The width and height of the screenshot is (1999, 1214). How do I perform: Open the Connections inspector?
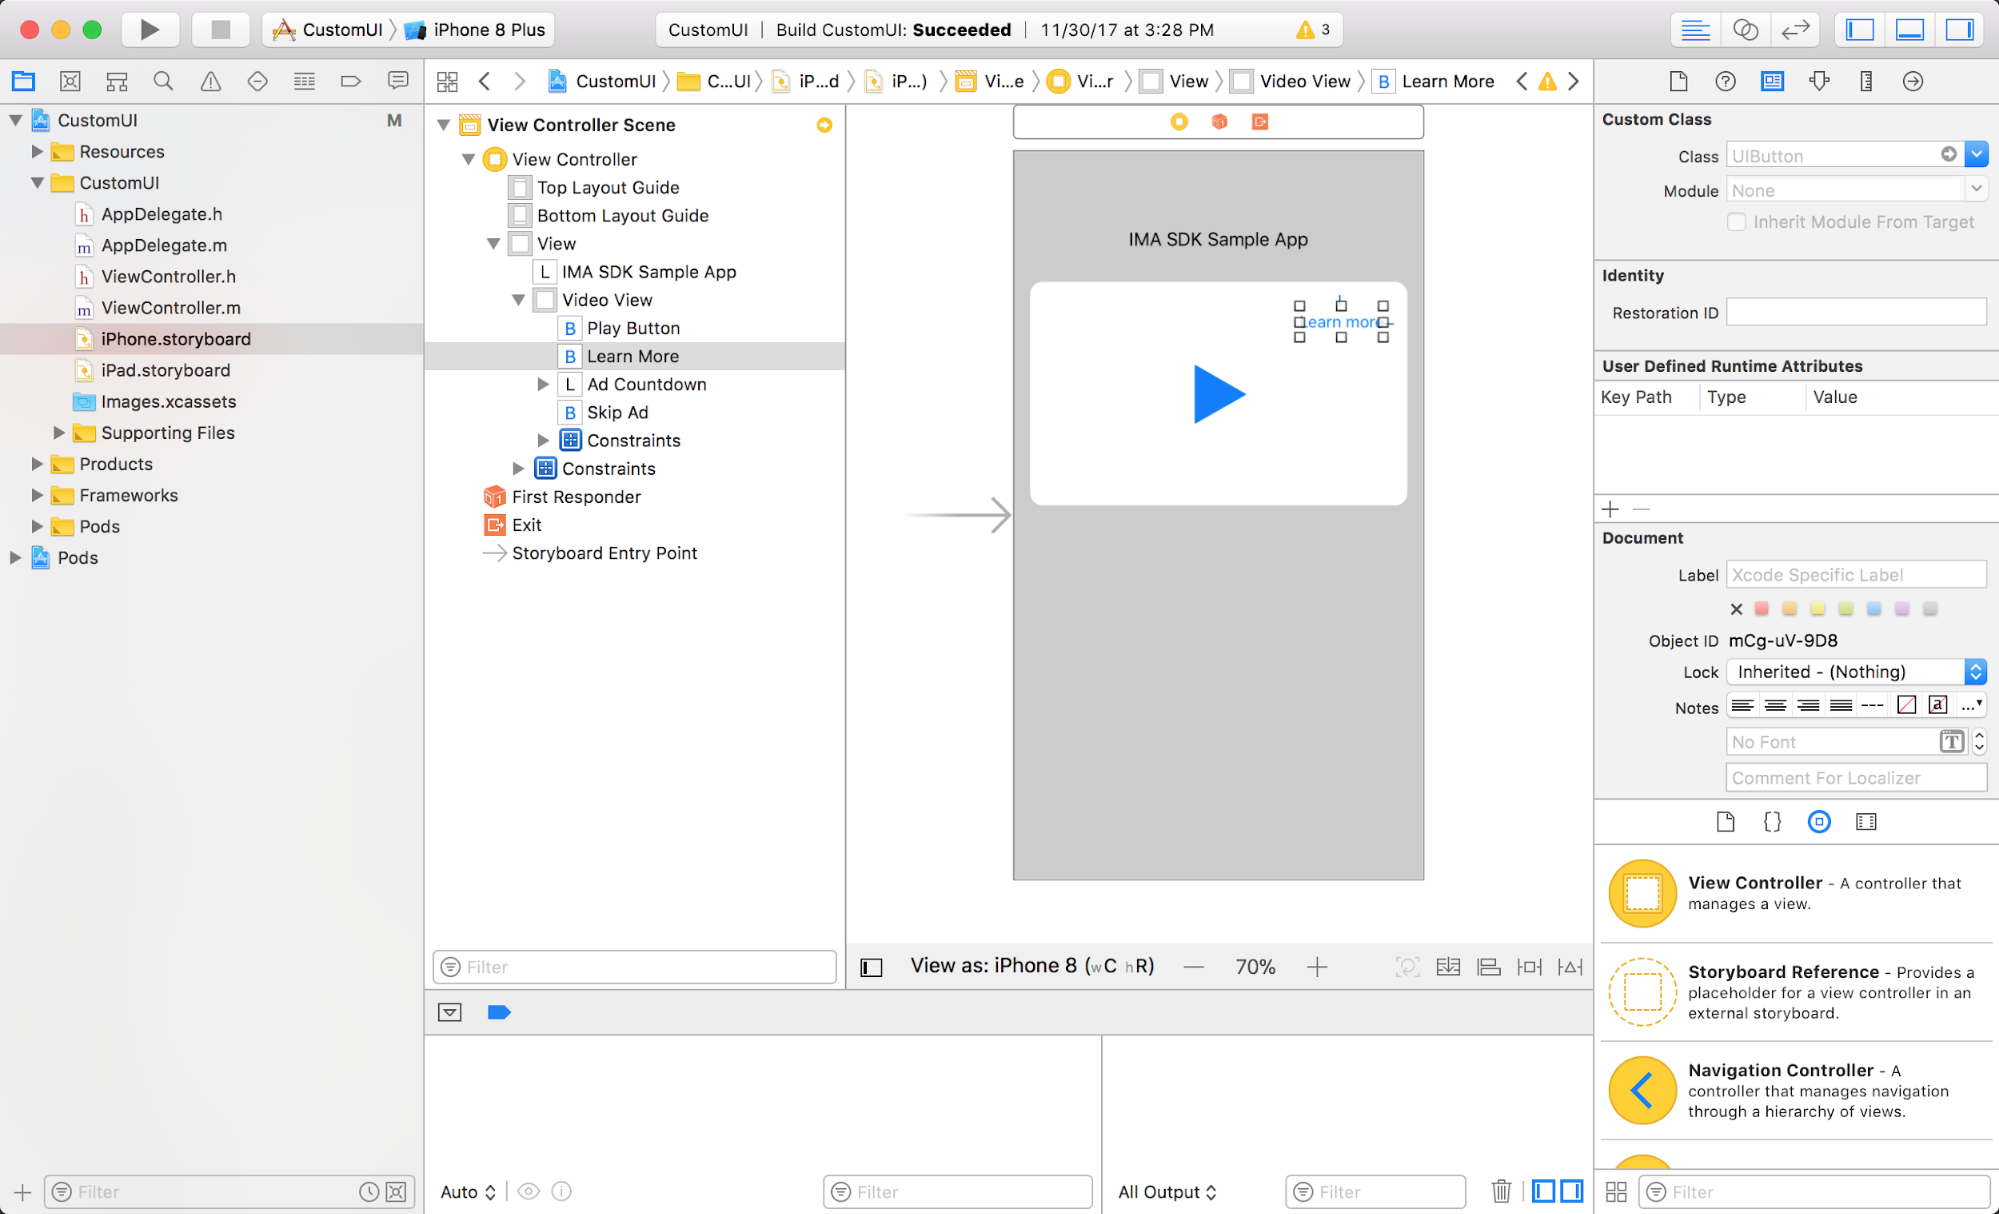1912,81
